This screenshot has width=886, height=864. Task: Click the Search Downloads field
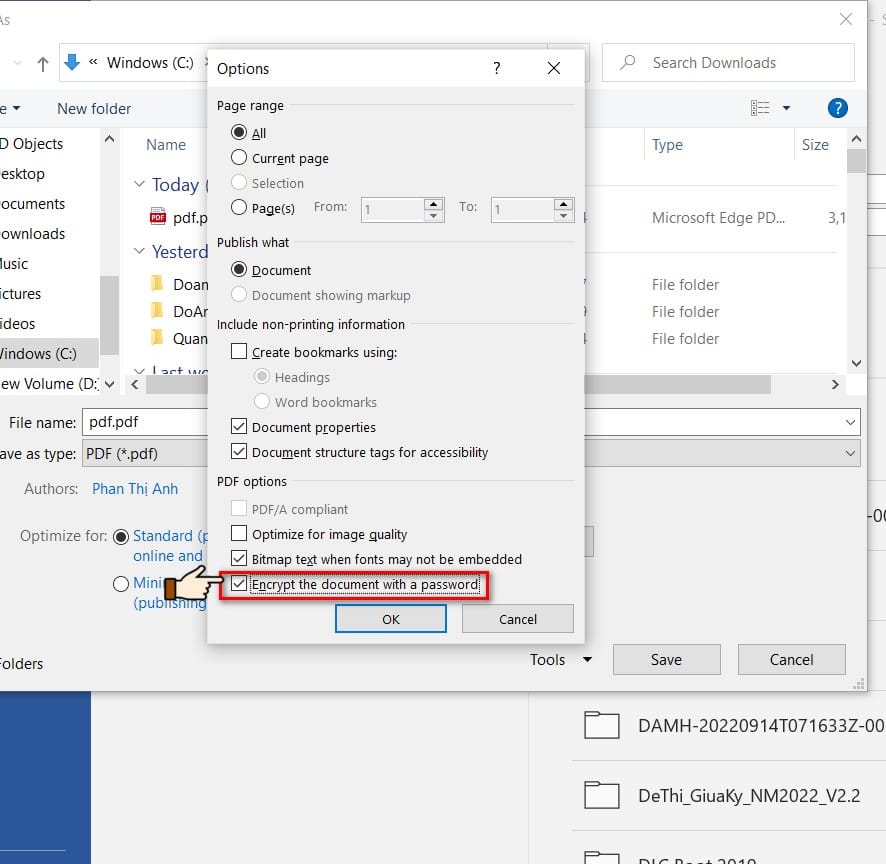pyautogui.click(x=728, y=63)
